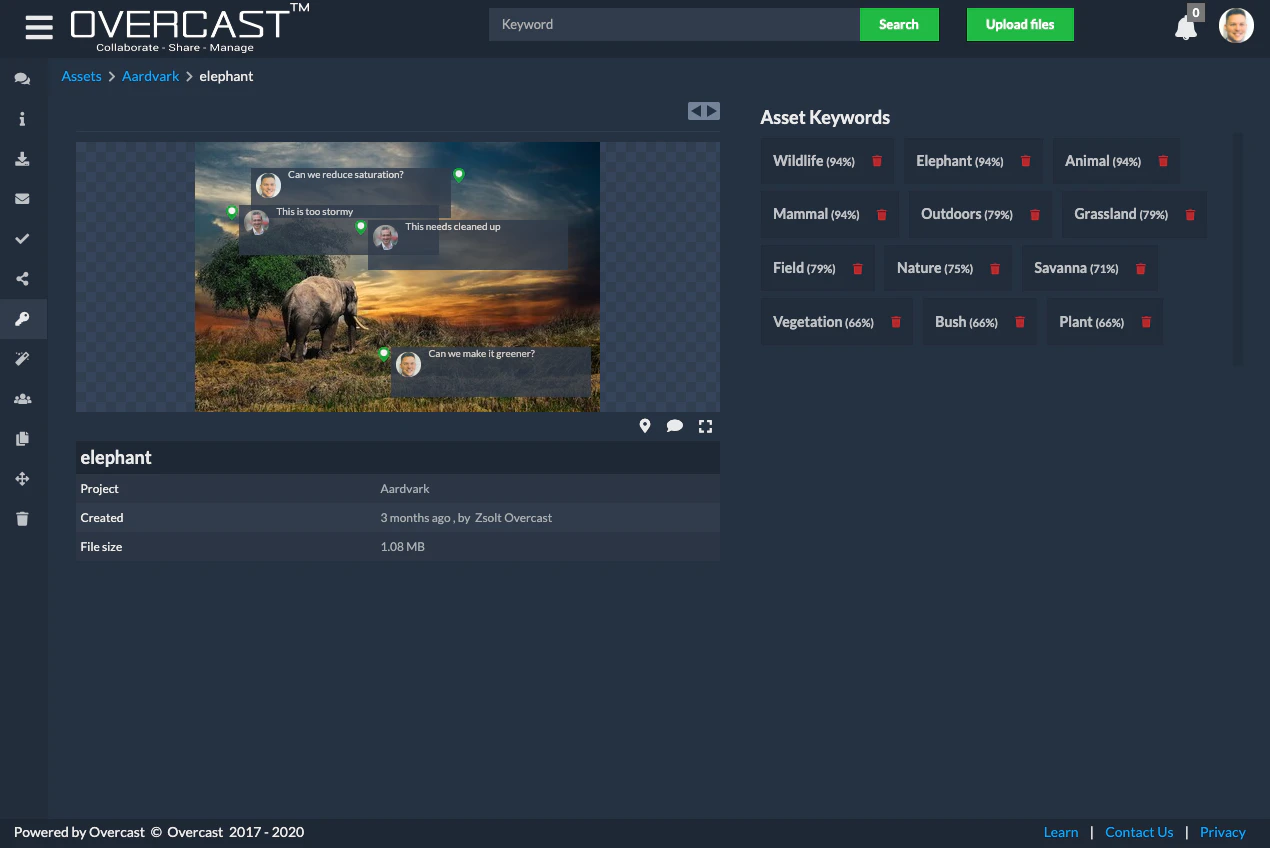
Task: Navigate to Aardvark breadcrumb
Action: click(x=150, y=76)
